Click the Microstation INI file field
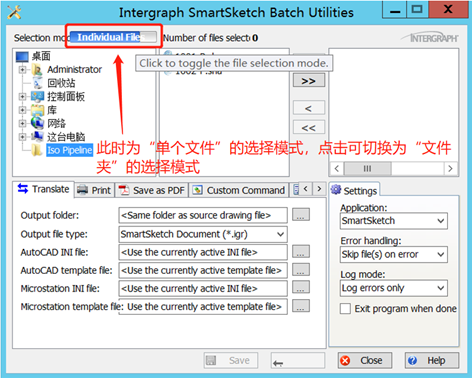The image size is (472, 378). [203, 288]
